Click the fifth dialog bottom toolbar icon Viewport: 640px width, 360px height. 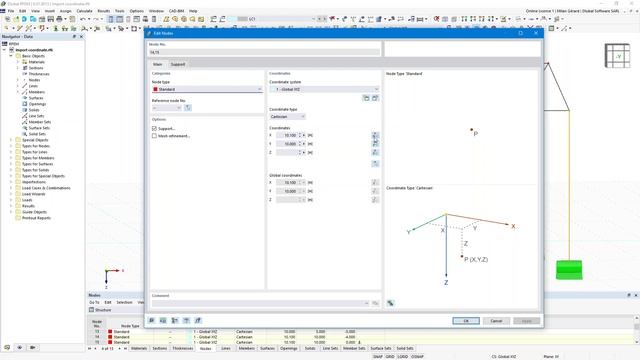point(198,320)
